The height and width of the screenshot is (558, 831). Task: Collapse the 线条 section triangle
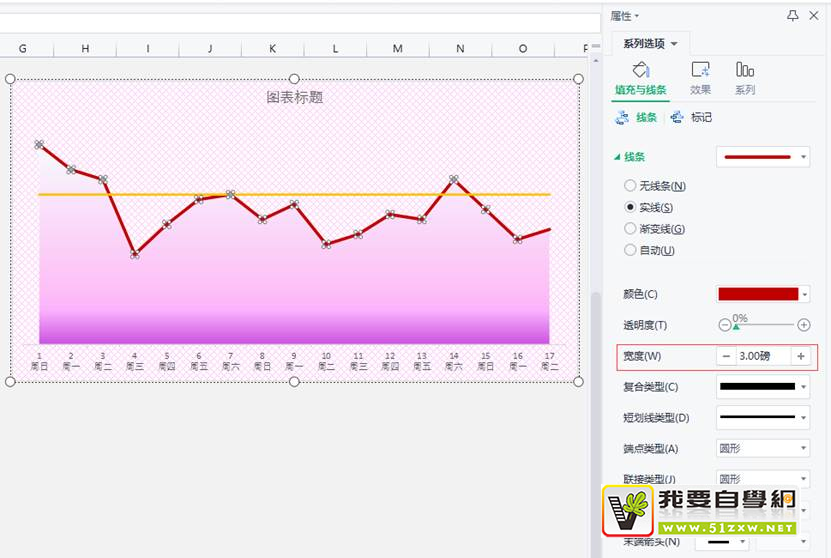[617, 157]
